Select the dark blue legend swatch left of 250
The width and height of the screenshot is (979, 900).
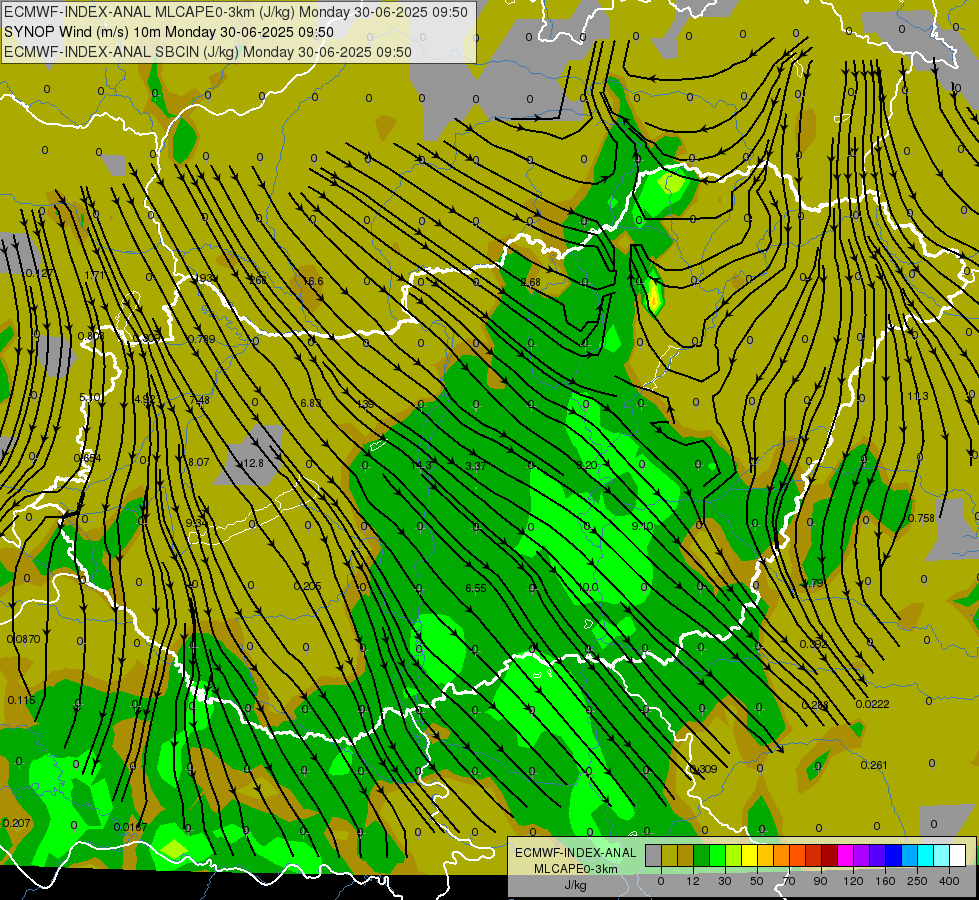point(894,855)
